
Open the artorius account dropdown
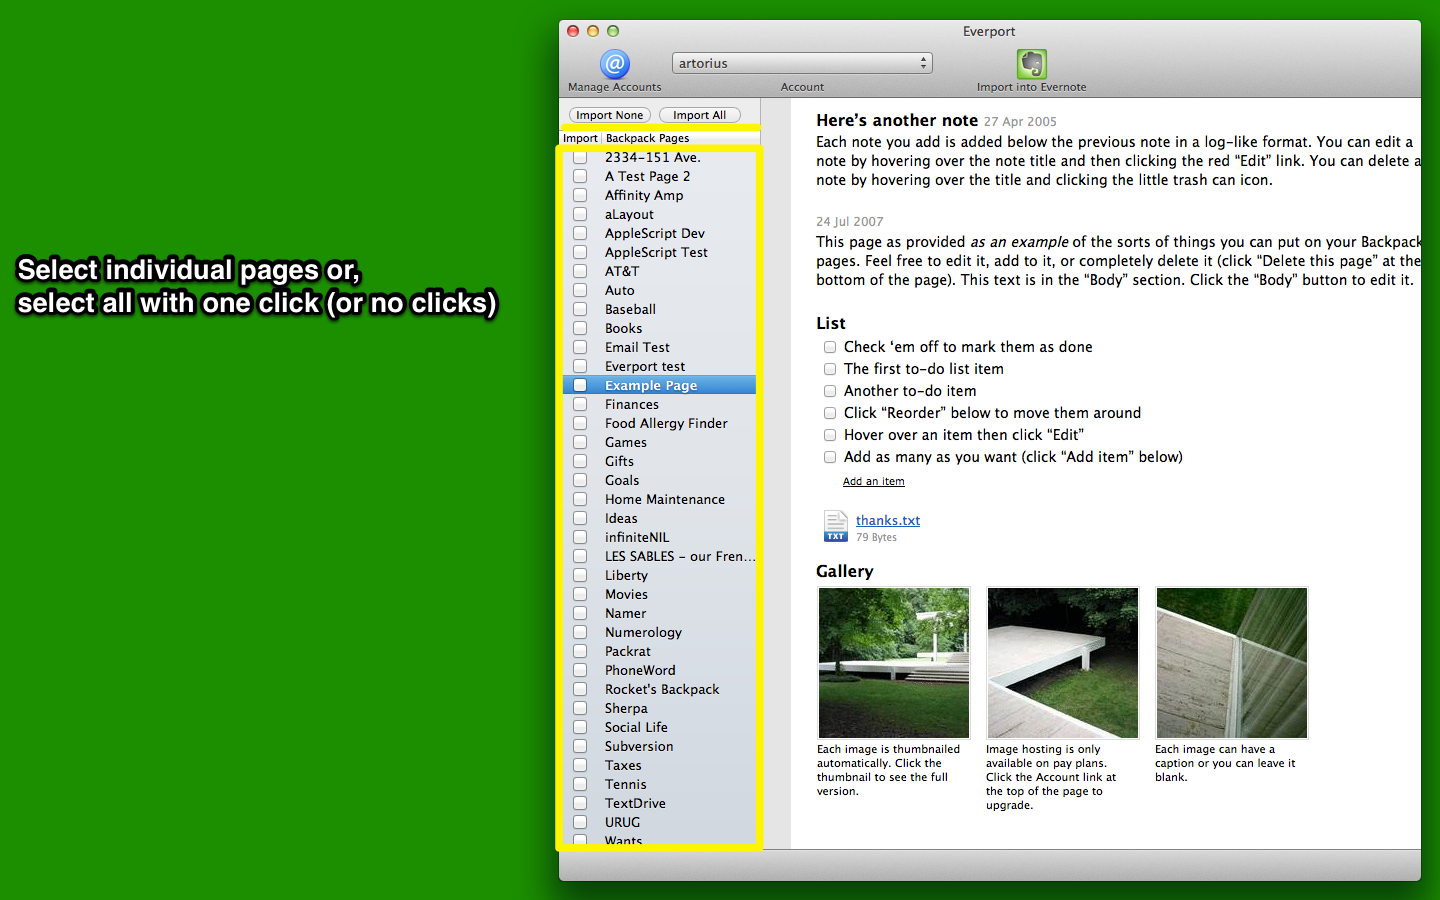tap(802, 63)
